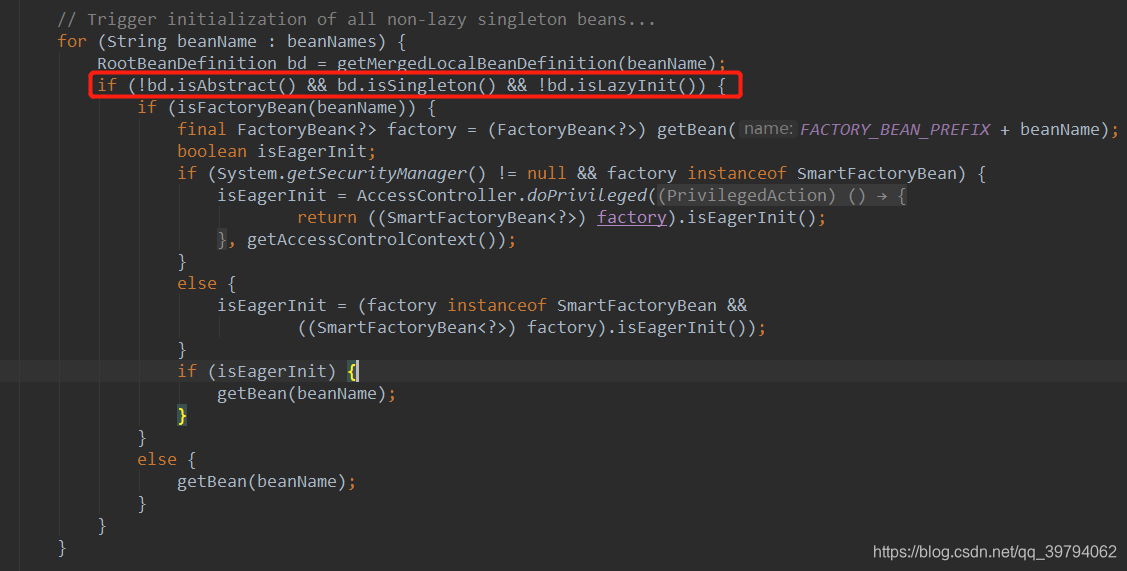
Task: Click "isEagerInit;" in the boolean declaration
Action: point(317,151)
